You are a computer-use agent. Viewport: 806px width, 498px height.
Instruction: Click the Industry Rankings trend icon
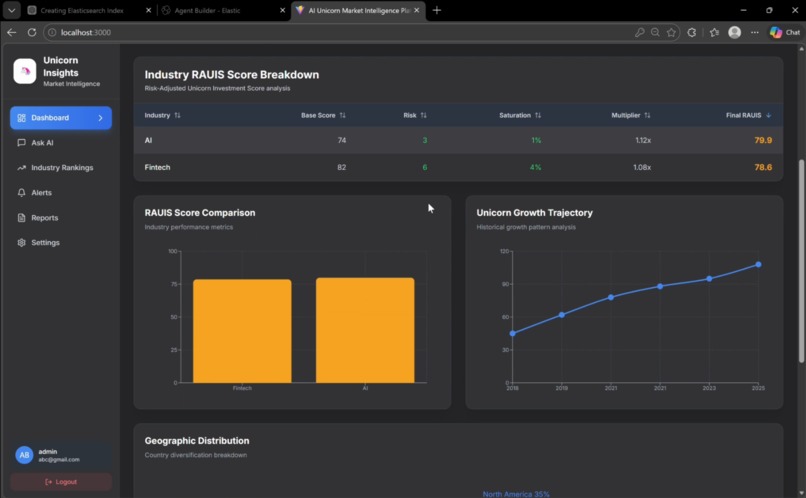(21, 168)
